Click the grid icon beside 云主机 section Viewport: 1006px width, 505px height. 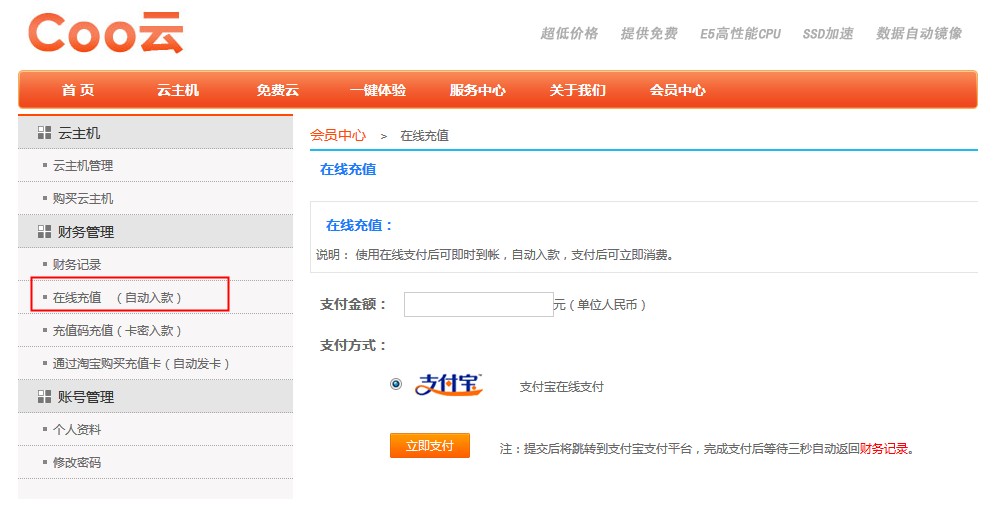coord(44,133)
